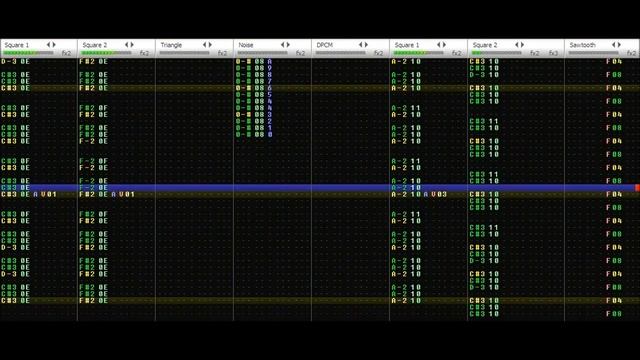
Task: Select V01 effect beside C#3 0E
Action: 49,194
